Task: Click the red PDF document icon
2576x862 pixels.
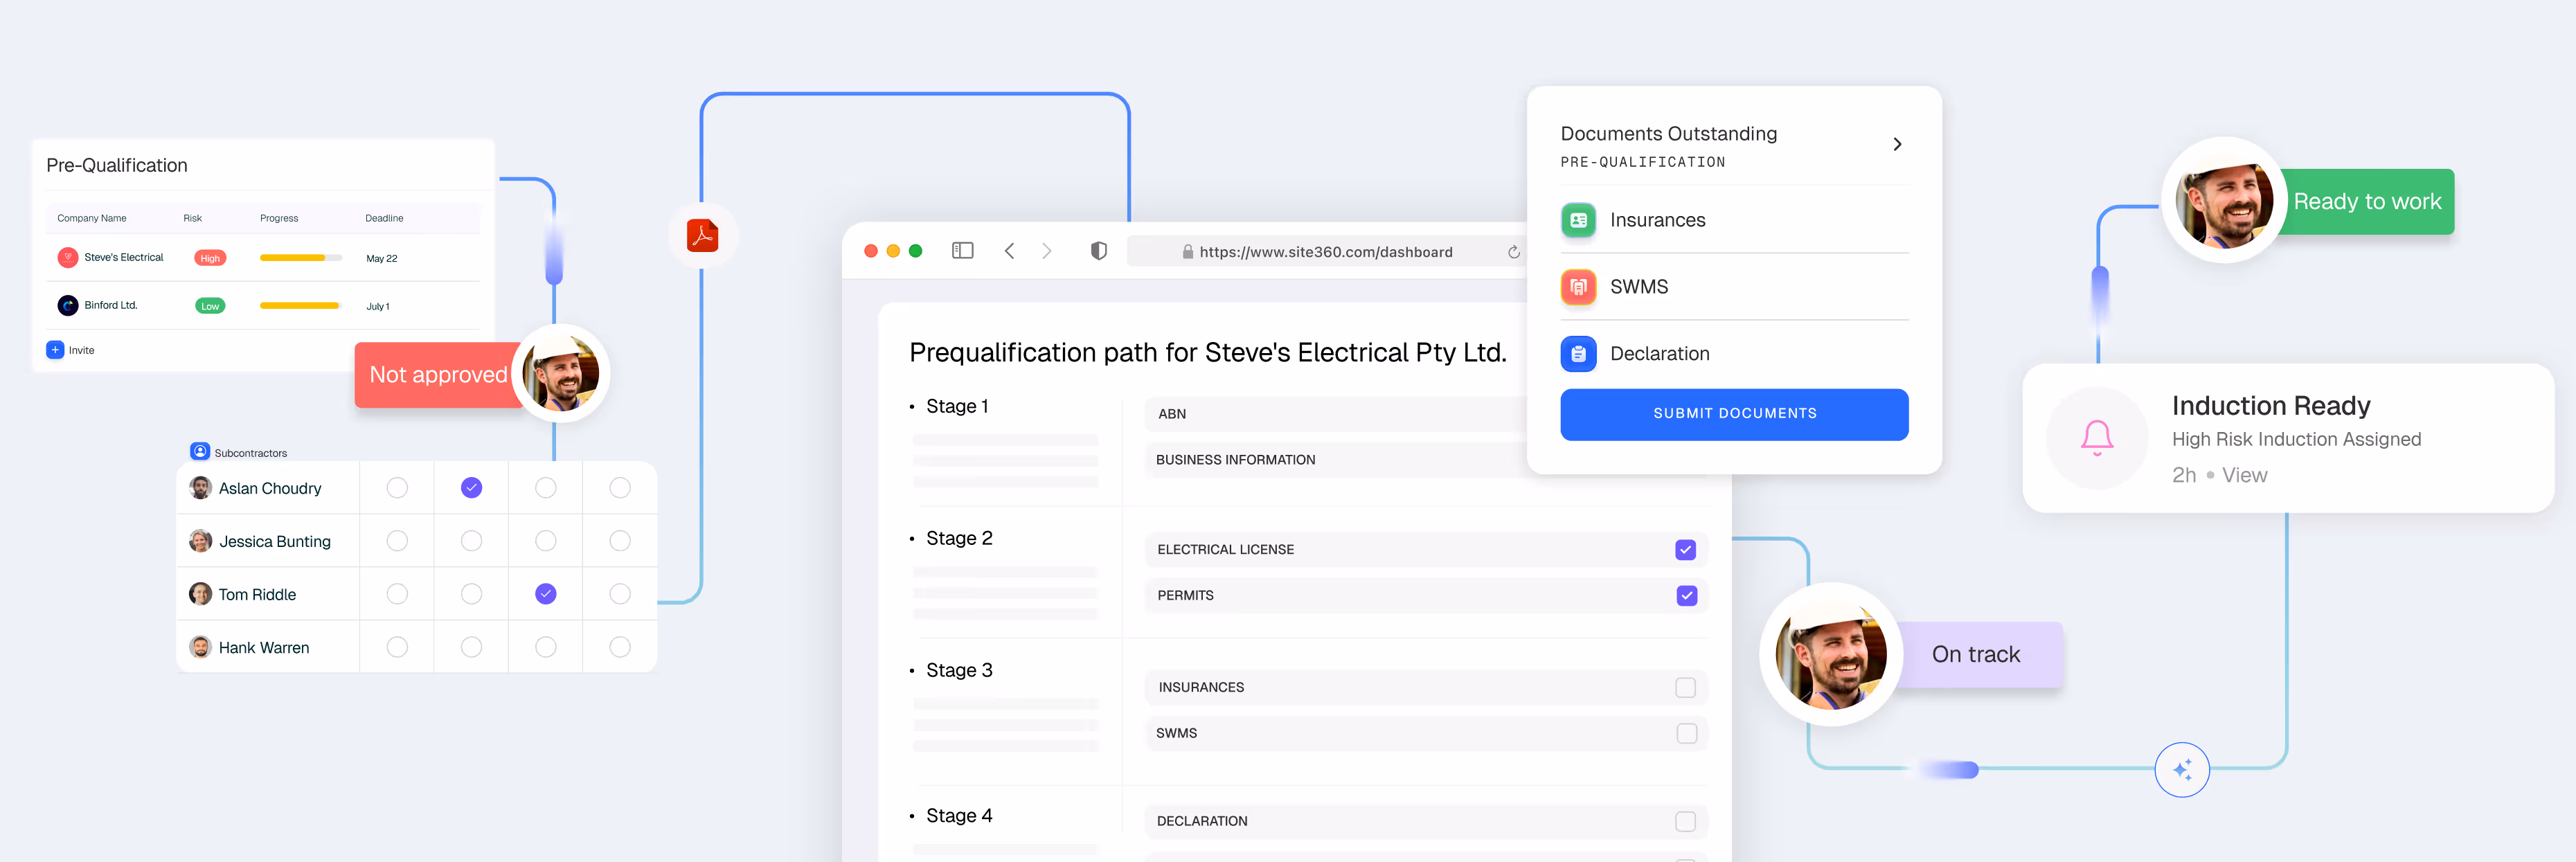Action: click(x=702, y=236)
